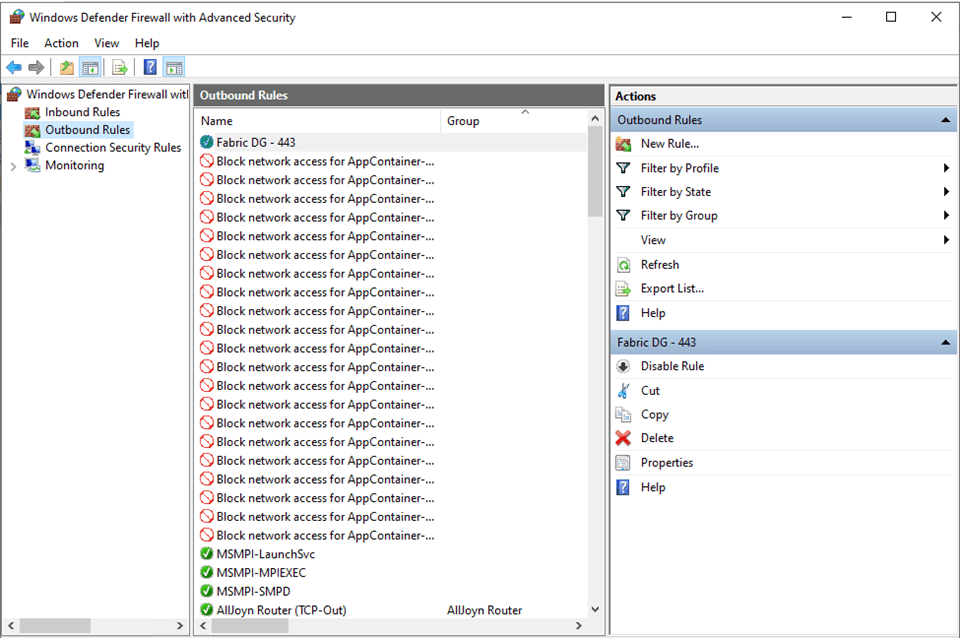Click the Connection Security Rules icon
This screenshot has width=960, height=638.
point(32,148)
